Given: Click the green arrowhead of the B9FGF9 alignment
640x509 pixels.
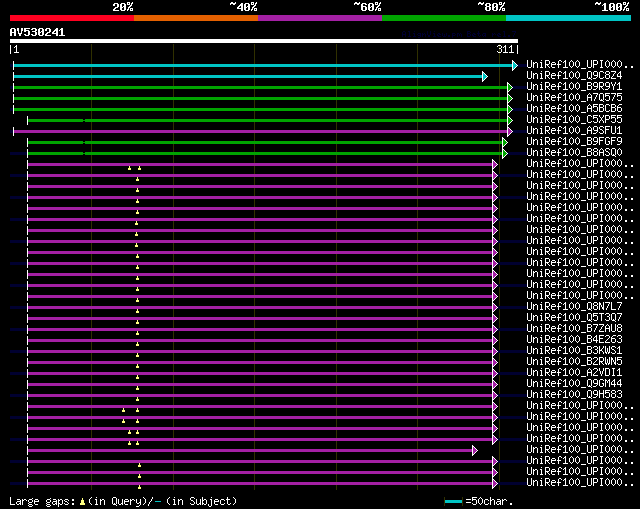Looking at the screenshot, I should (x=505, y=142).
